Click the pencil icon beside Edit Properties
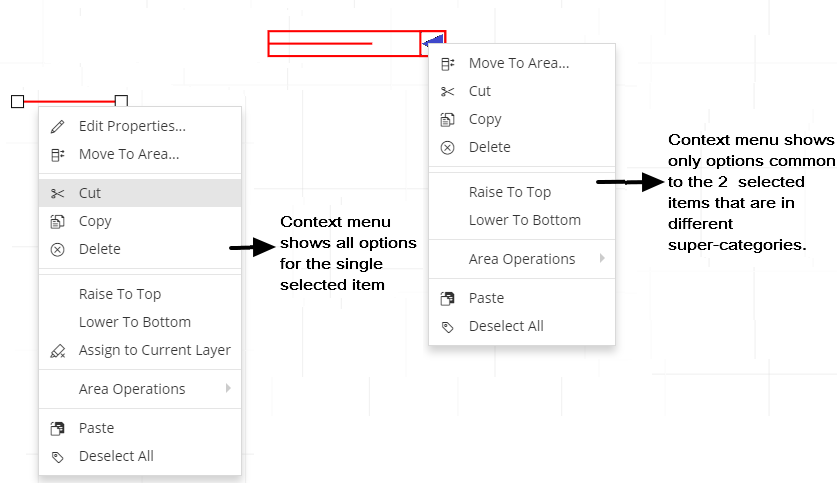The image size is (837, 483). tap(57, 126)
